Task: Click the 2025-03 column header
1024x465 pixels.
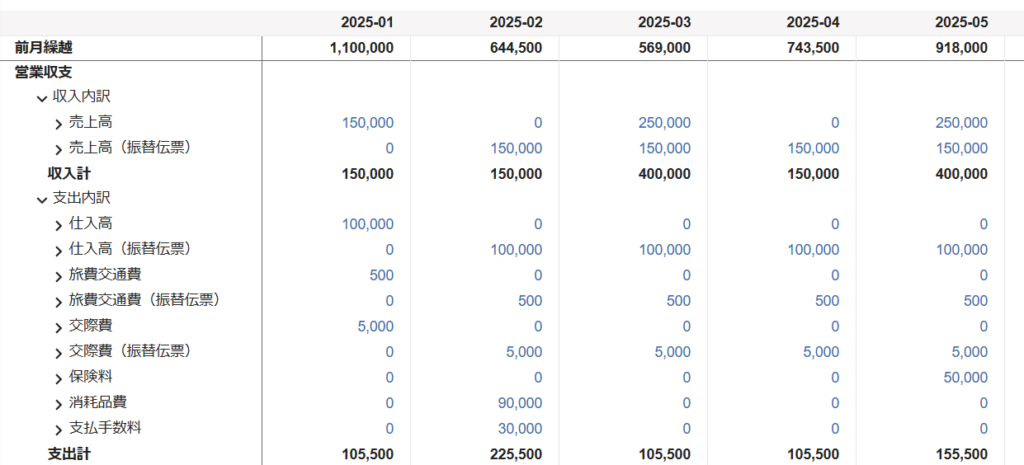Action: coord(664,22)
